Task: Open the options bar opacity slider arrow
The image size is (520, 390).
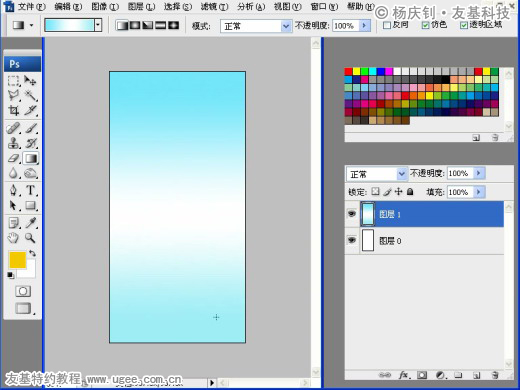Action: [x=365, y=26]
